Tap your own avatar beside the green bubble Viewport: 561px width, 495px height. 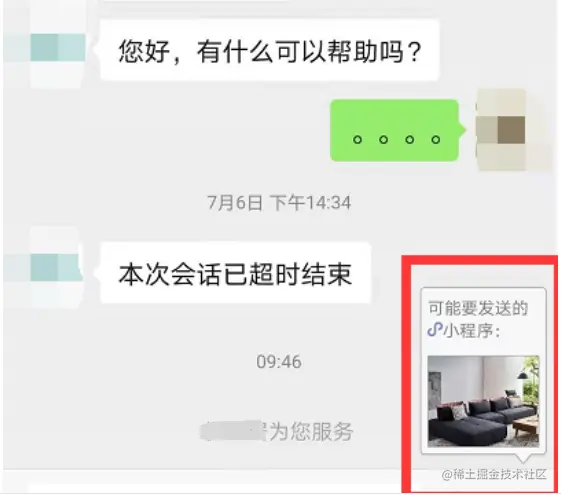click(501, 130)
